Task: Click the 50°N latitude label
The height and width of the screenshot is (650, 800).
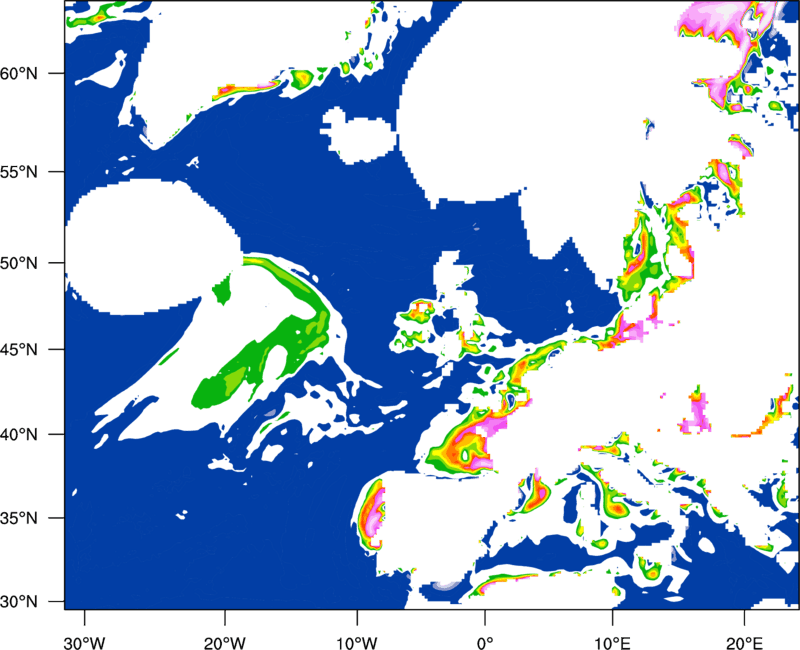Action: point(19,263)
